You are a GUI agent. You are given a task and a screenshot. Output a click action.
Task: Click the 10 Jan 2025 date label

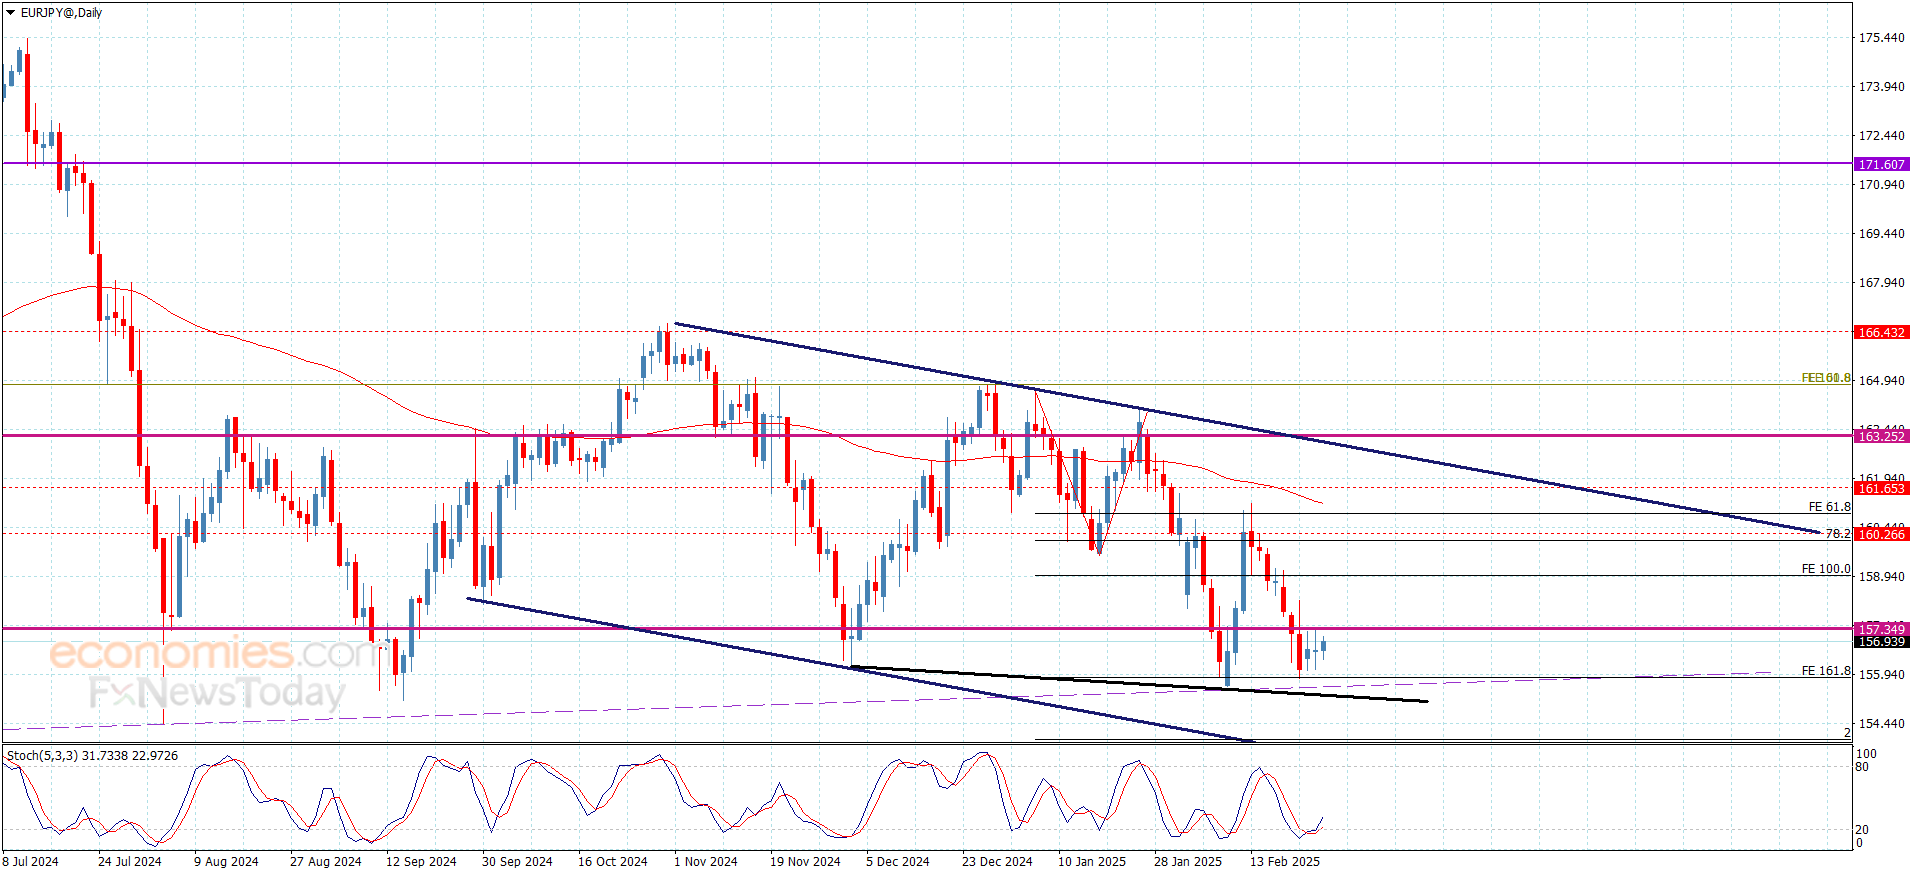[1092, 862]
